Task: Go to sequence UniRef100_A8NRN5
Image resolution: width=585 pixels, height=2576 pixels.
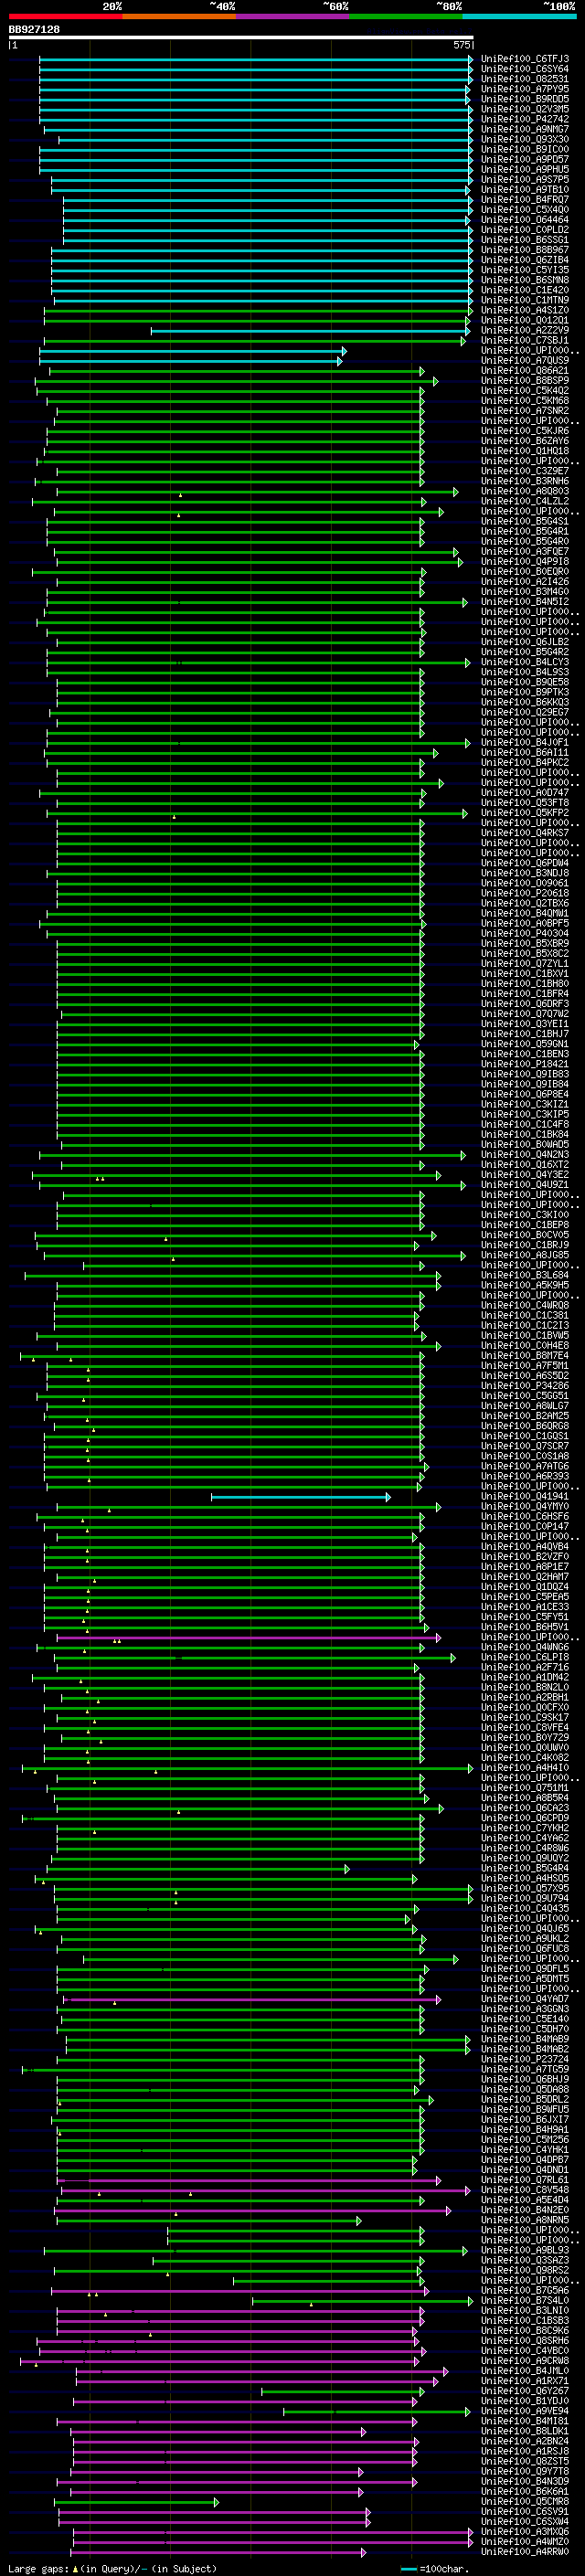Action: click(x=525, y=2220)
